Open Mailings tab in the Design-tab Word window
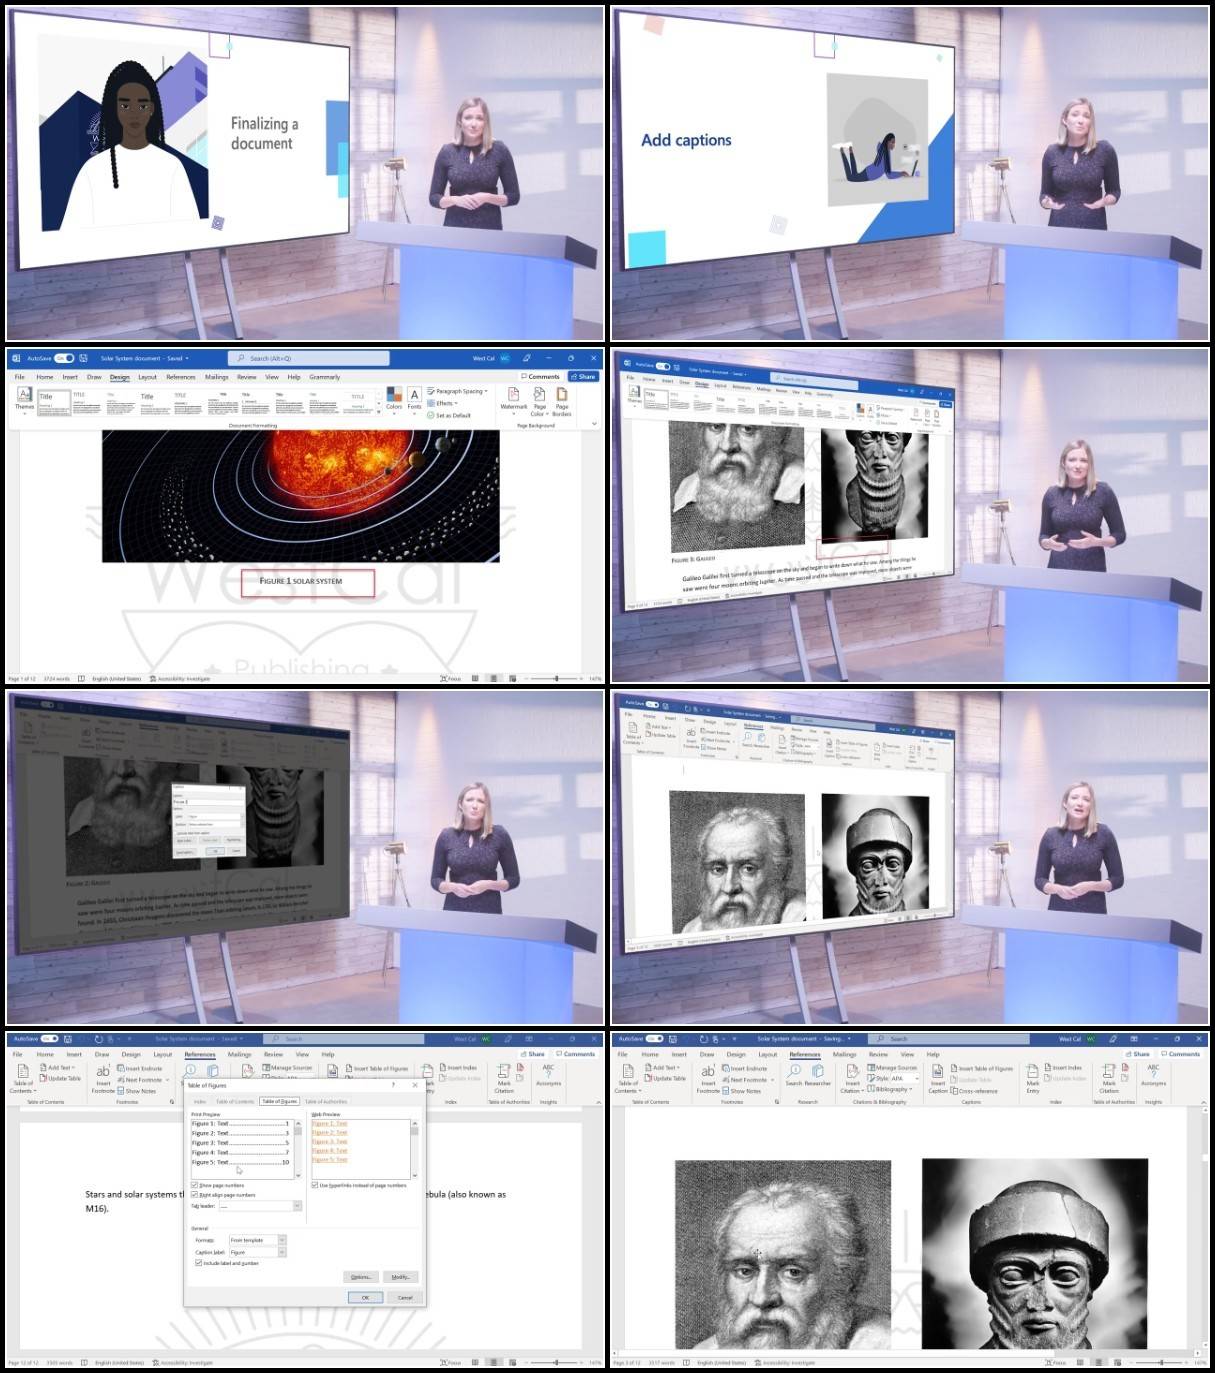Viewport: 1215px width, 1373px height. tap(217, 377)
